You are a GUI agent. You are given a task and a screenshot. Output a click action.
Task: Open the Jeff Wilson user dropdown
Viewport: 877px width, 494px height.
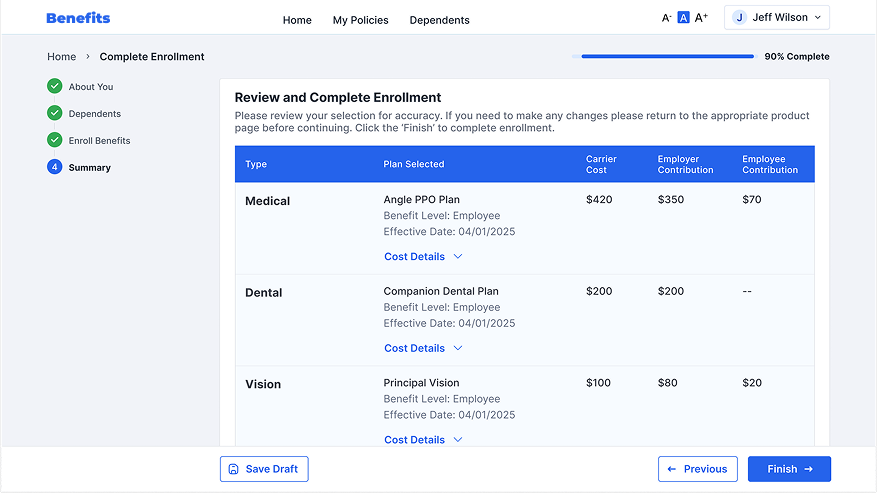point(776,18)
